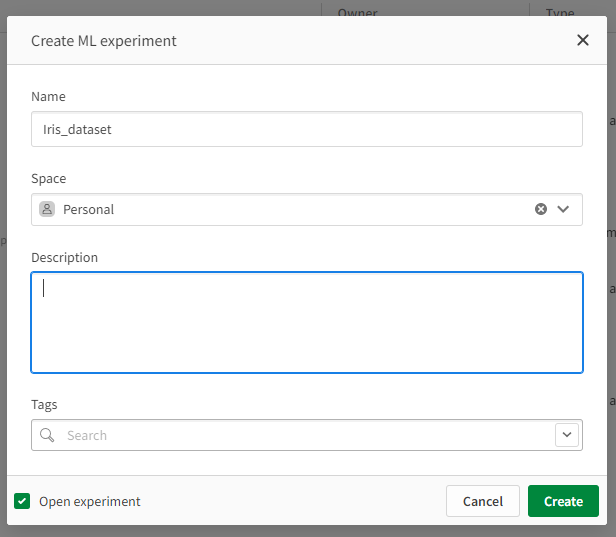Screen dimensions: 616x537
Task: Click the Personal space person icon
Action: click(47, 209)
